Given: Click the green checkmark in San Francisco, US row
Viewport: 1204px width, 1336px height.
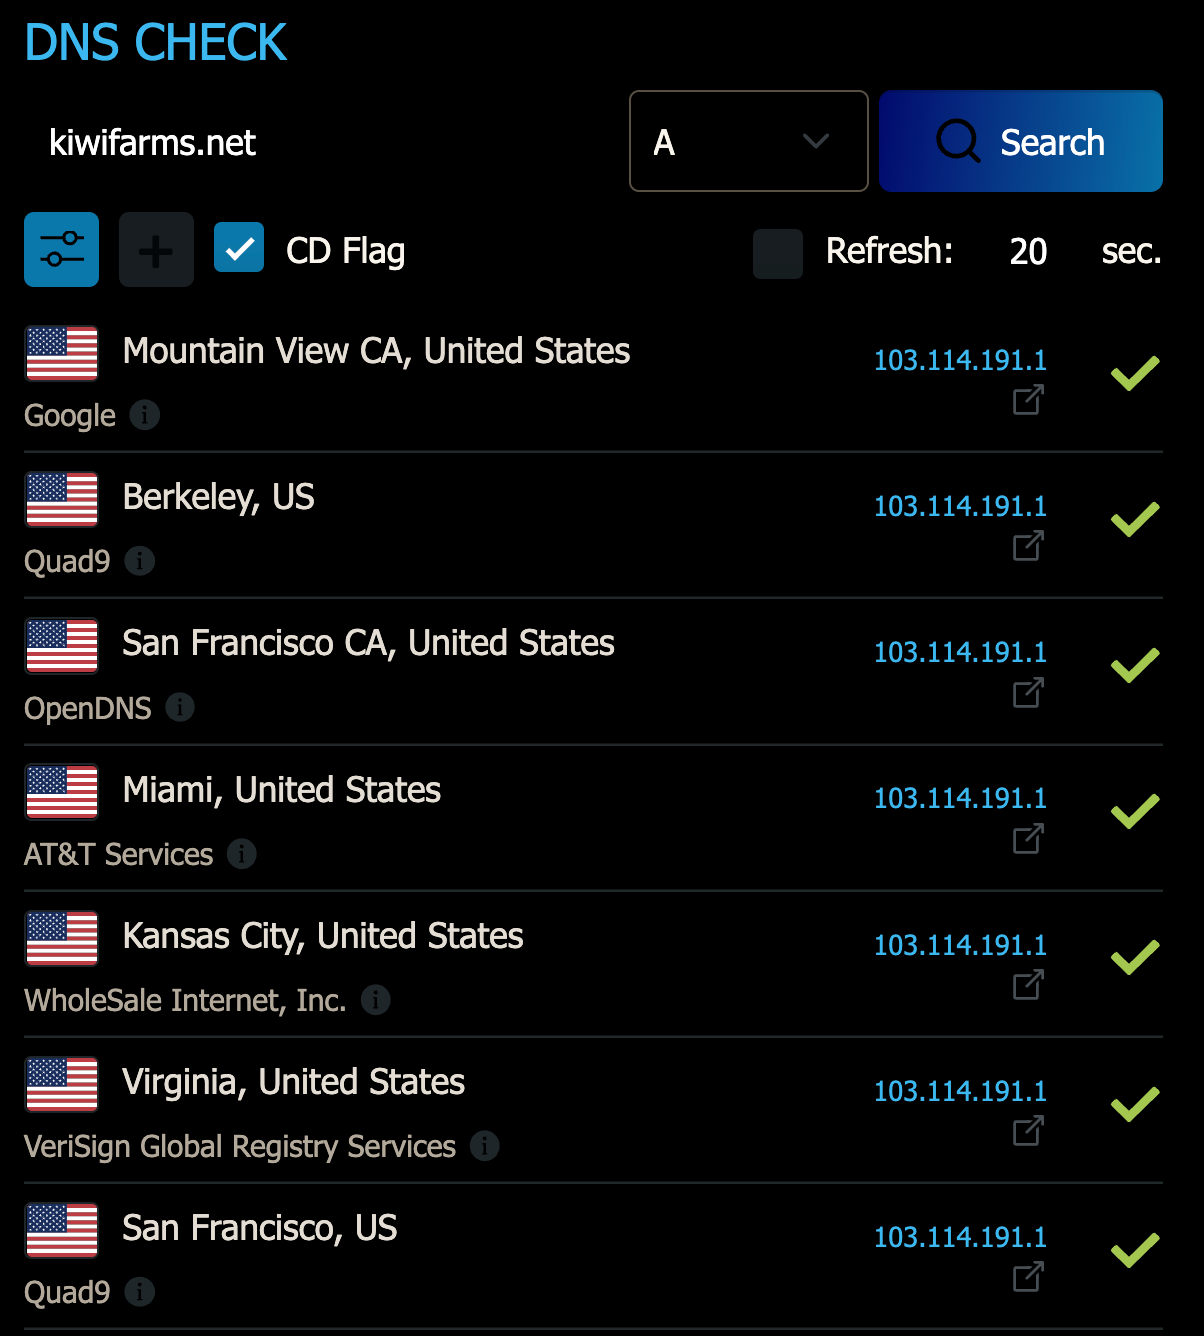Looking at the screenshot, I should [1135, 1250].
